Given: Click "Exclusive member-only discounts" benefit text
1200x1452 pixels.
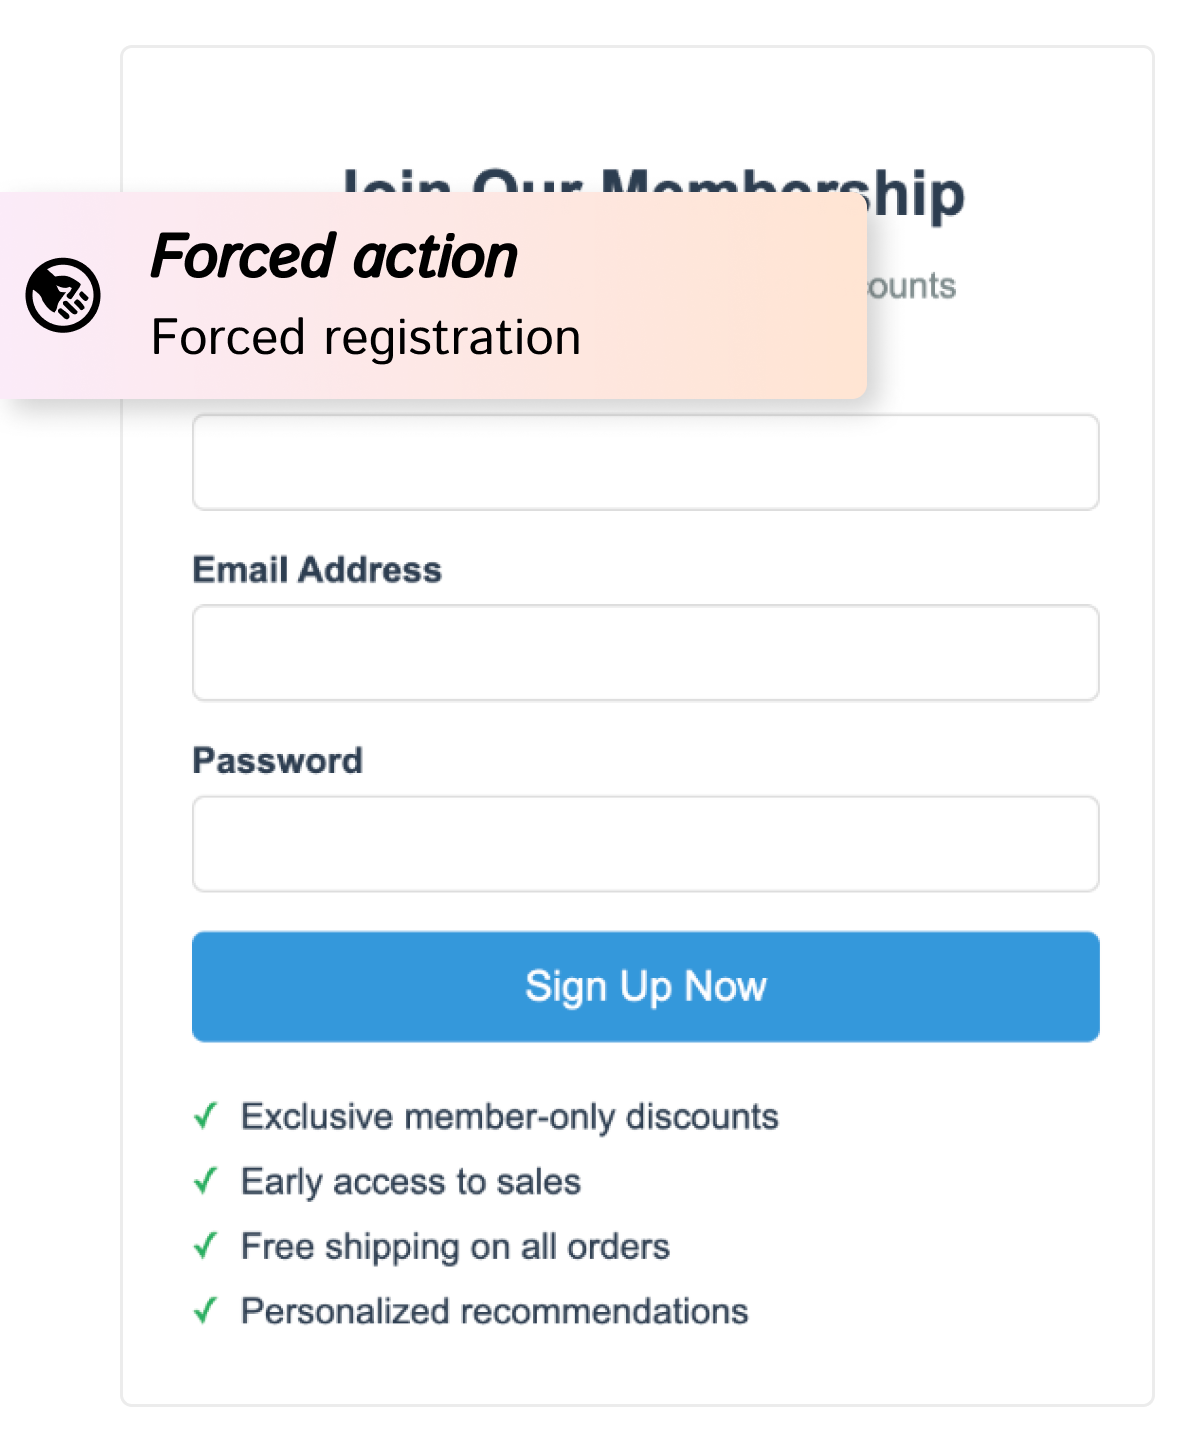Looking at the screenshot, I should coord(509,1116).
